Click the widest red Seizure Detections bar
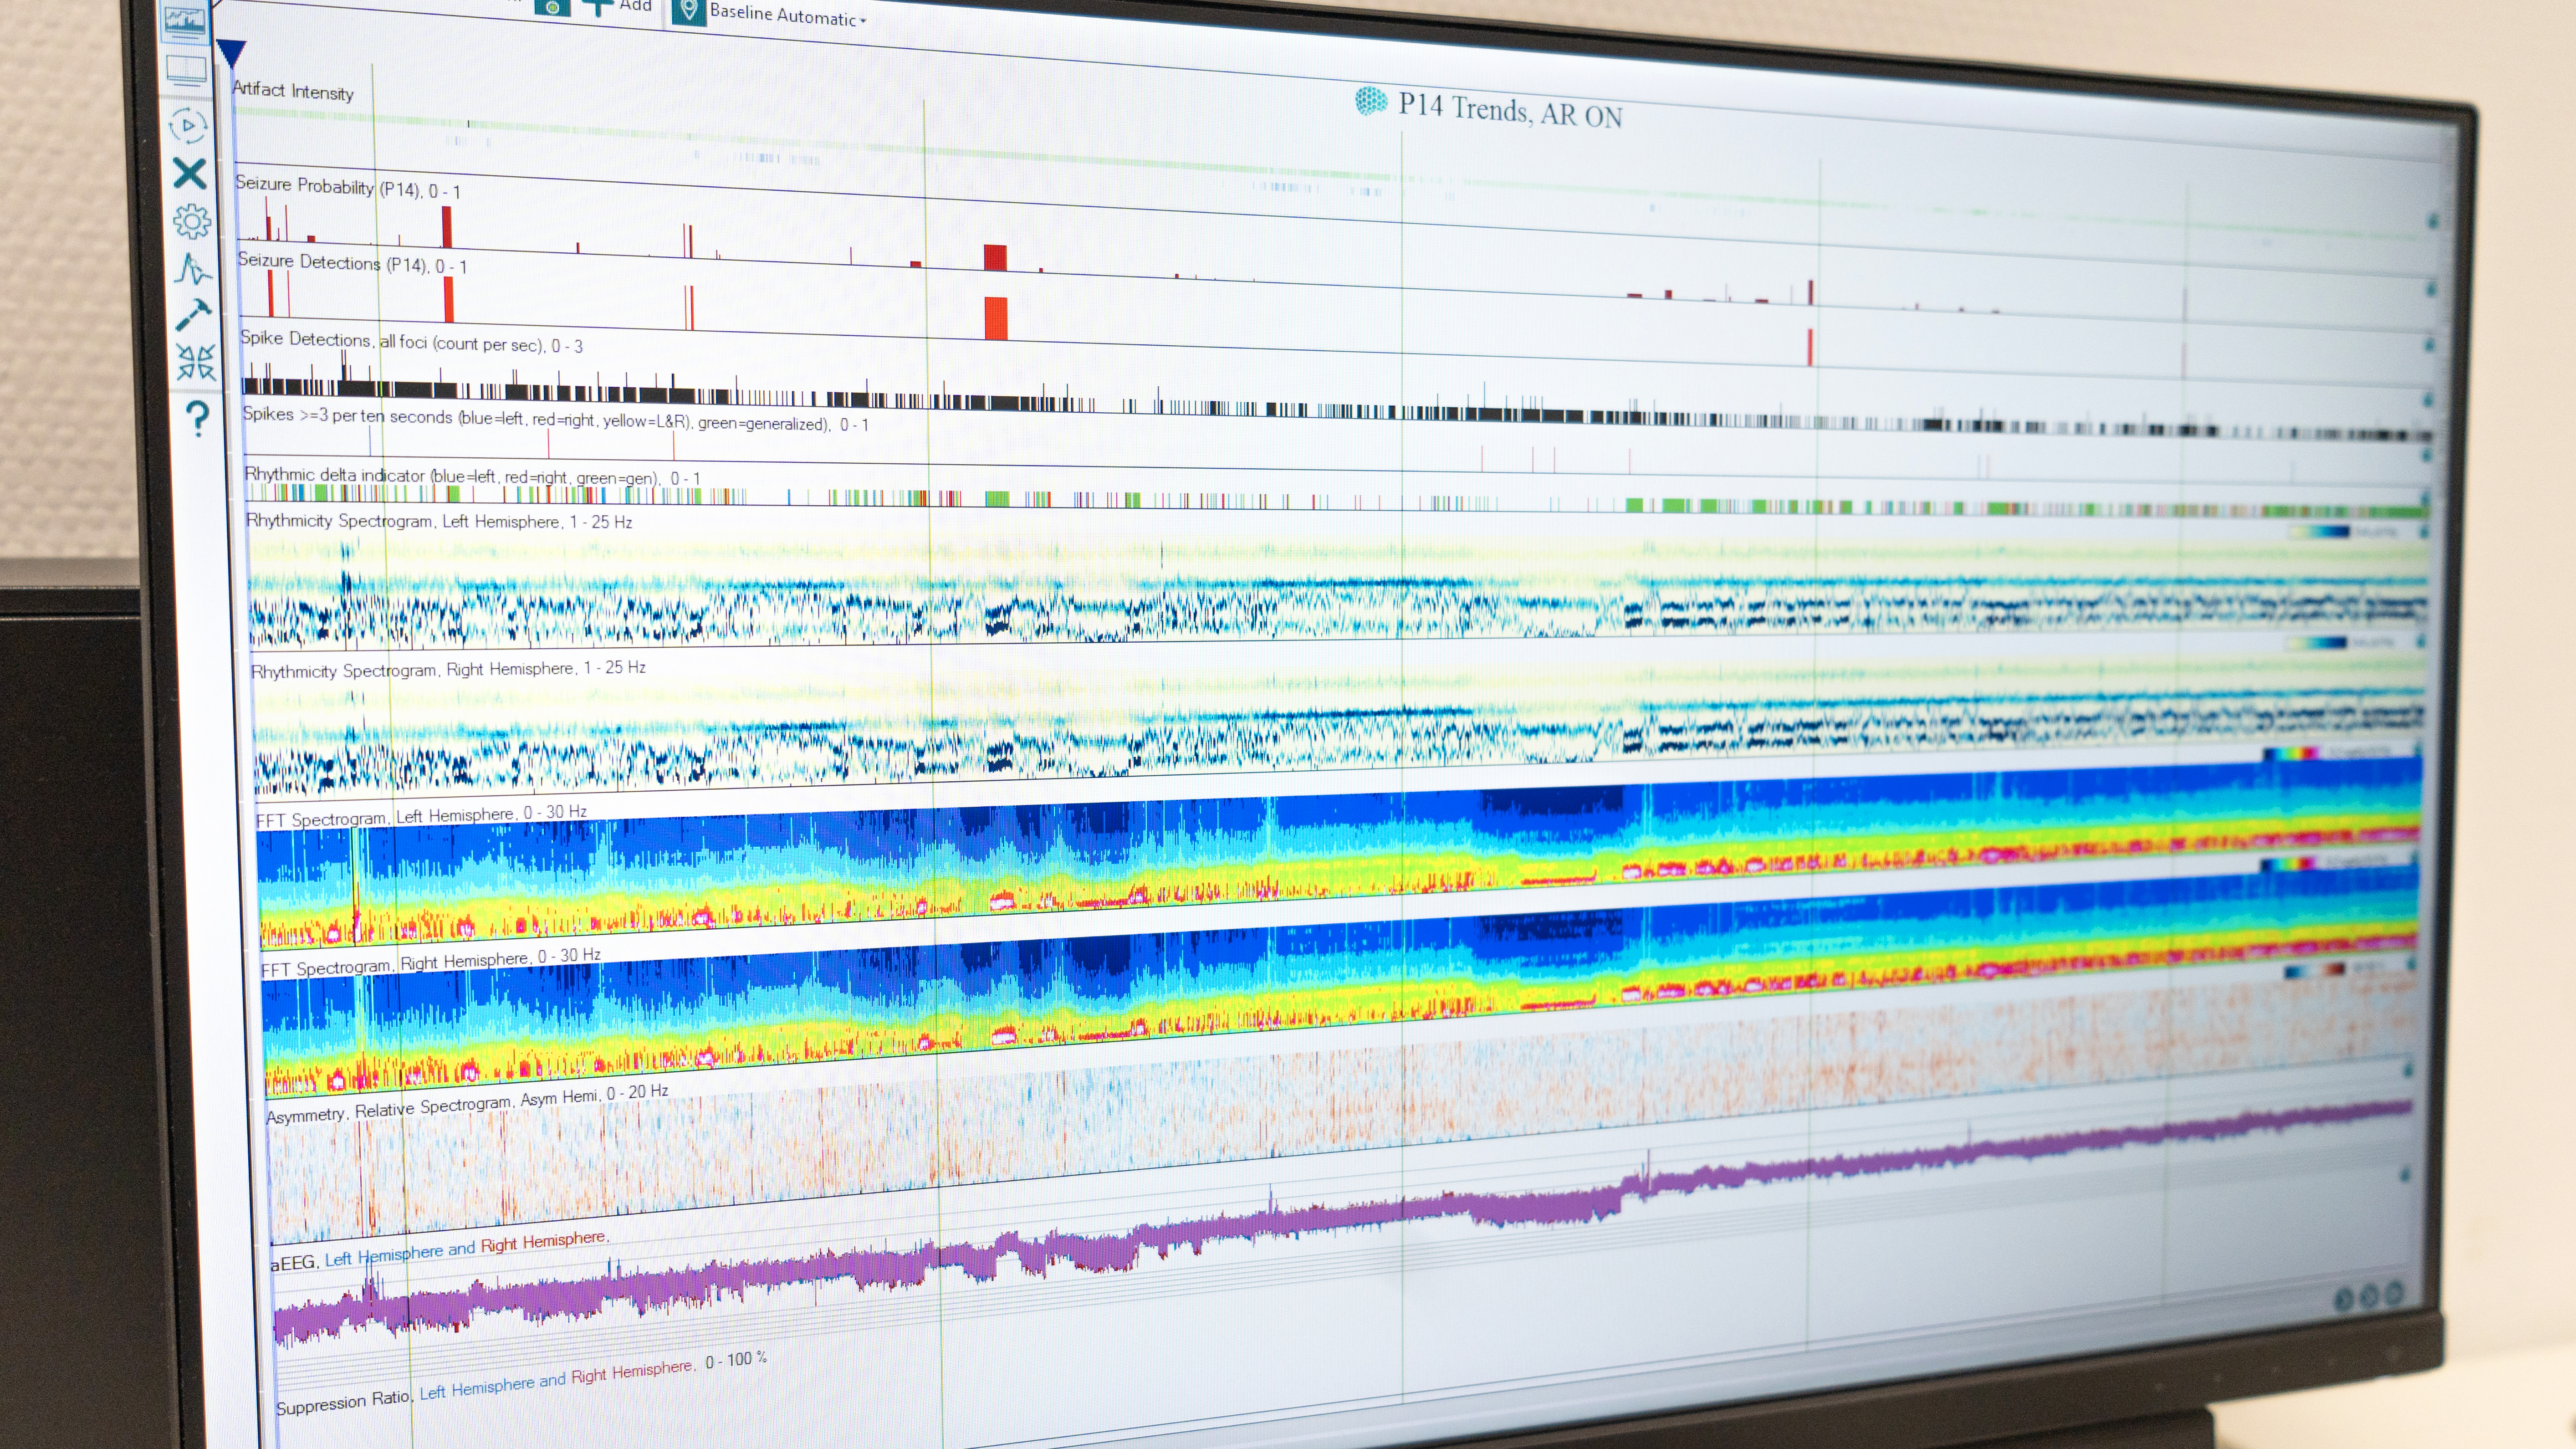Viewport: 2576px width, 1449px height. (995, 318)
